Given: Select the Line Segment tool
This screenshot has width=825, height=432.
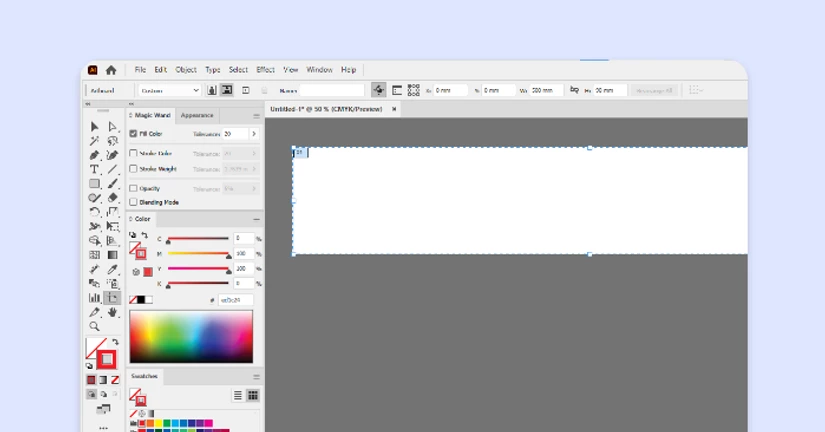Looking at the screenshot, I should click(112, 169).
